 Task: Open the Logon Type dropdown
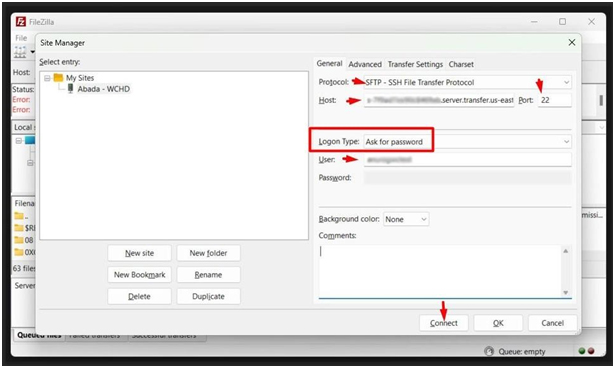click(468, 142)
